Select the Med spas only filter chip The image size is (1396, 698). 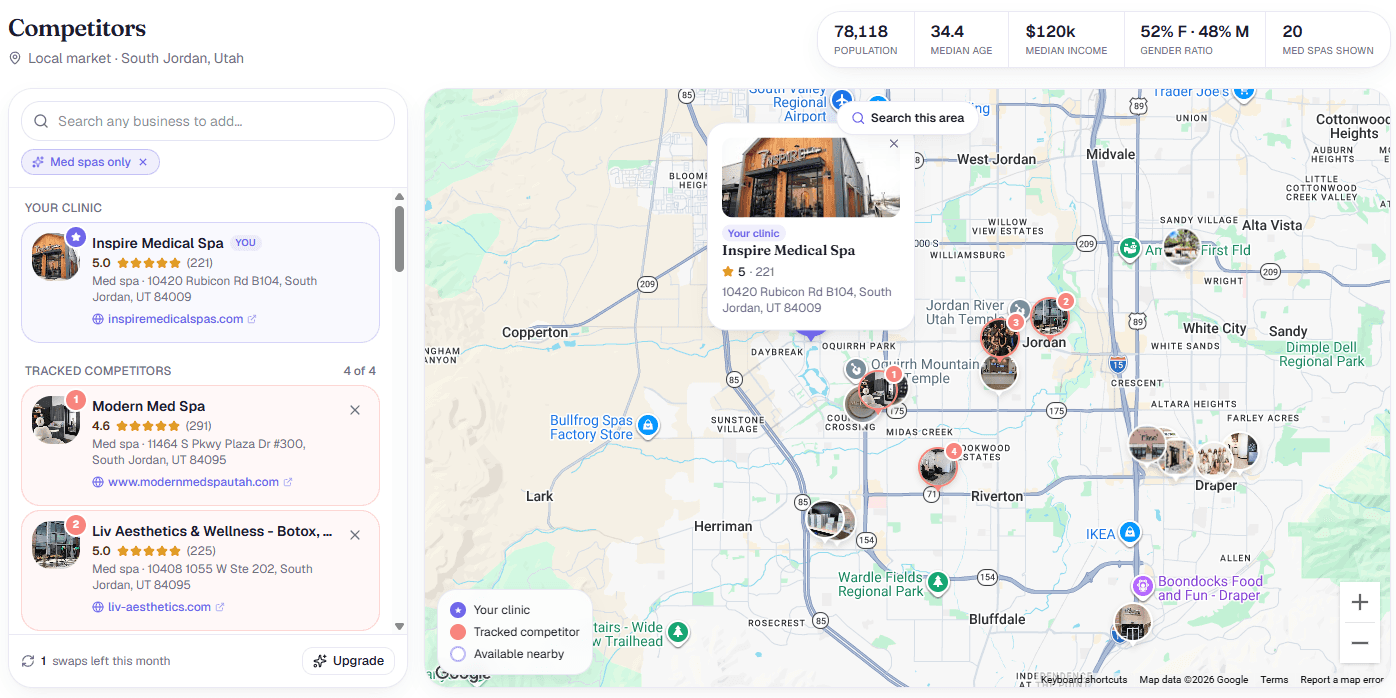[x=90, y=162]
